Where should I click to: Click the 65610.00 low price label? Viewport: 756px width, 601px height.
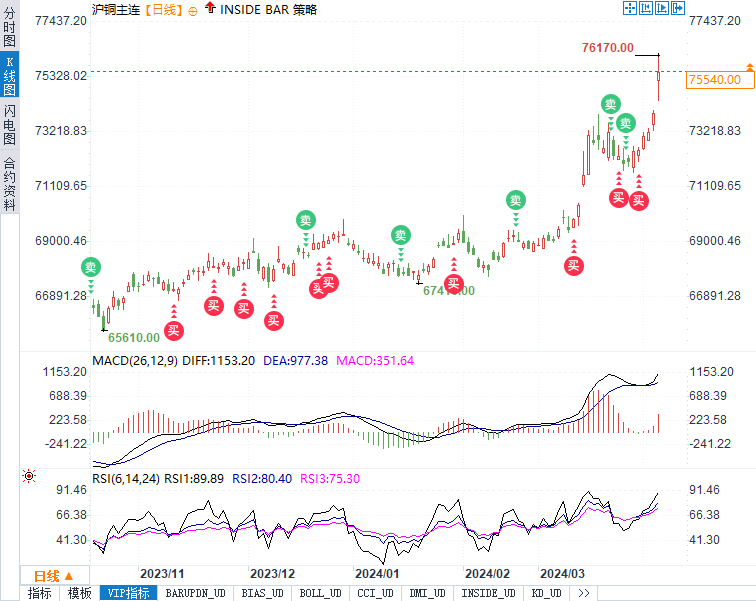(x=134, y=337)
